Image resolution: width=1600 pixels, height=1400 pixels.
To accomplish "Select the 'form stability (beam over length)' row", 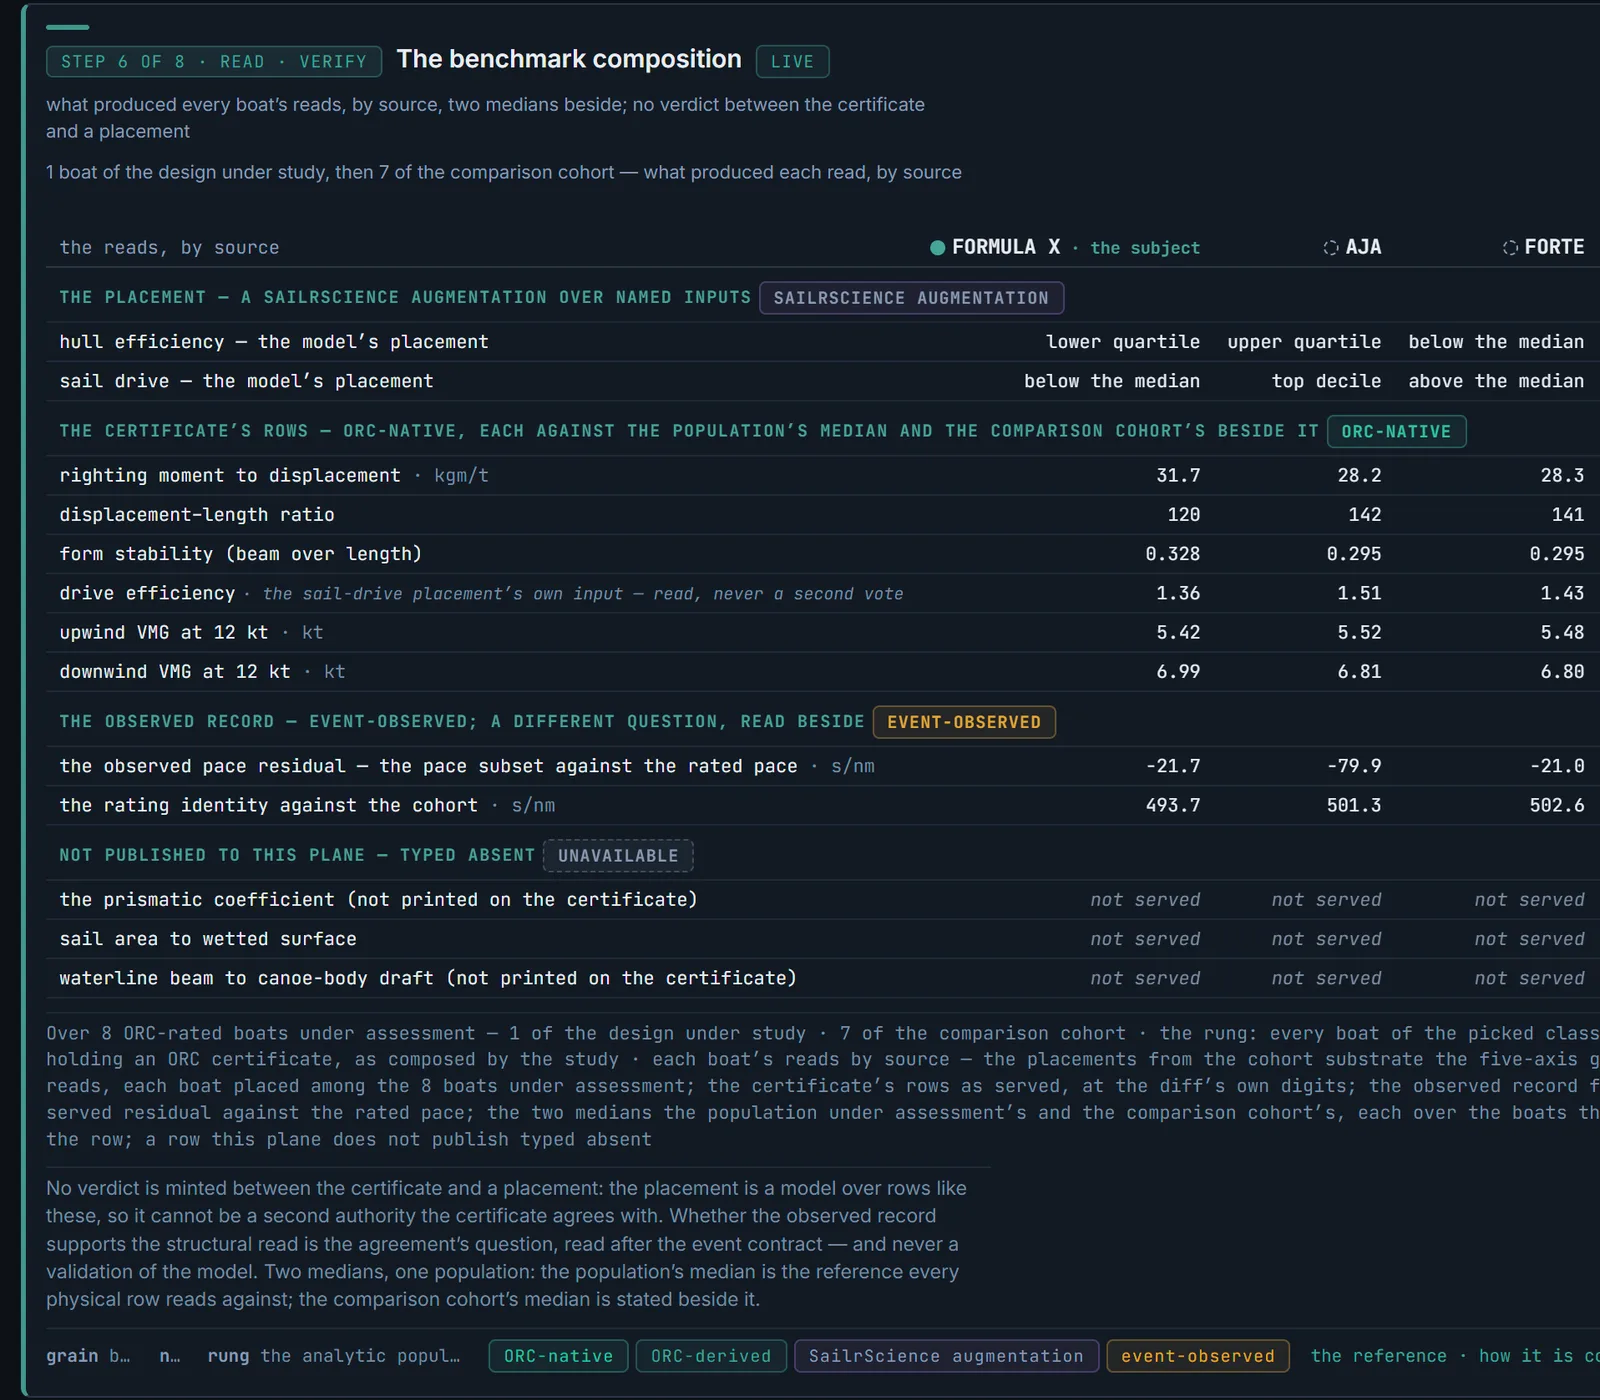I will [x=823, y=554].
